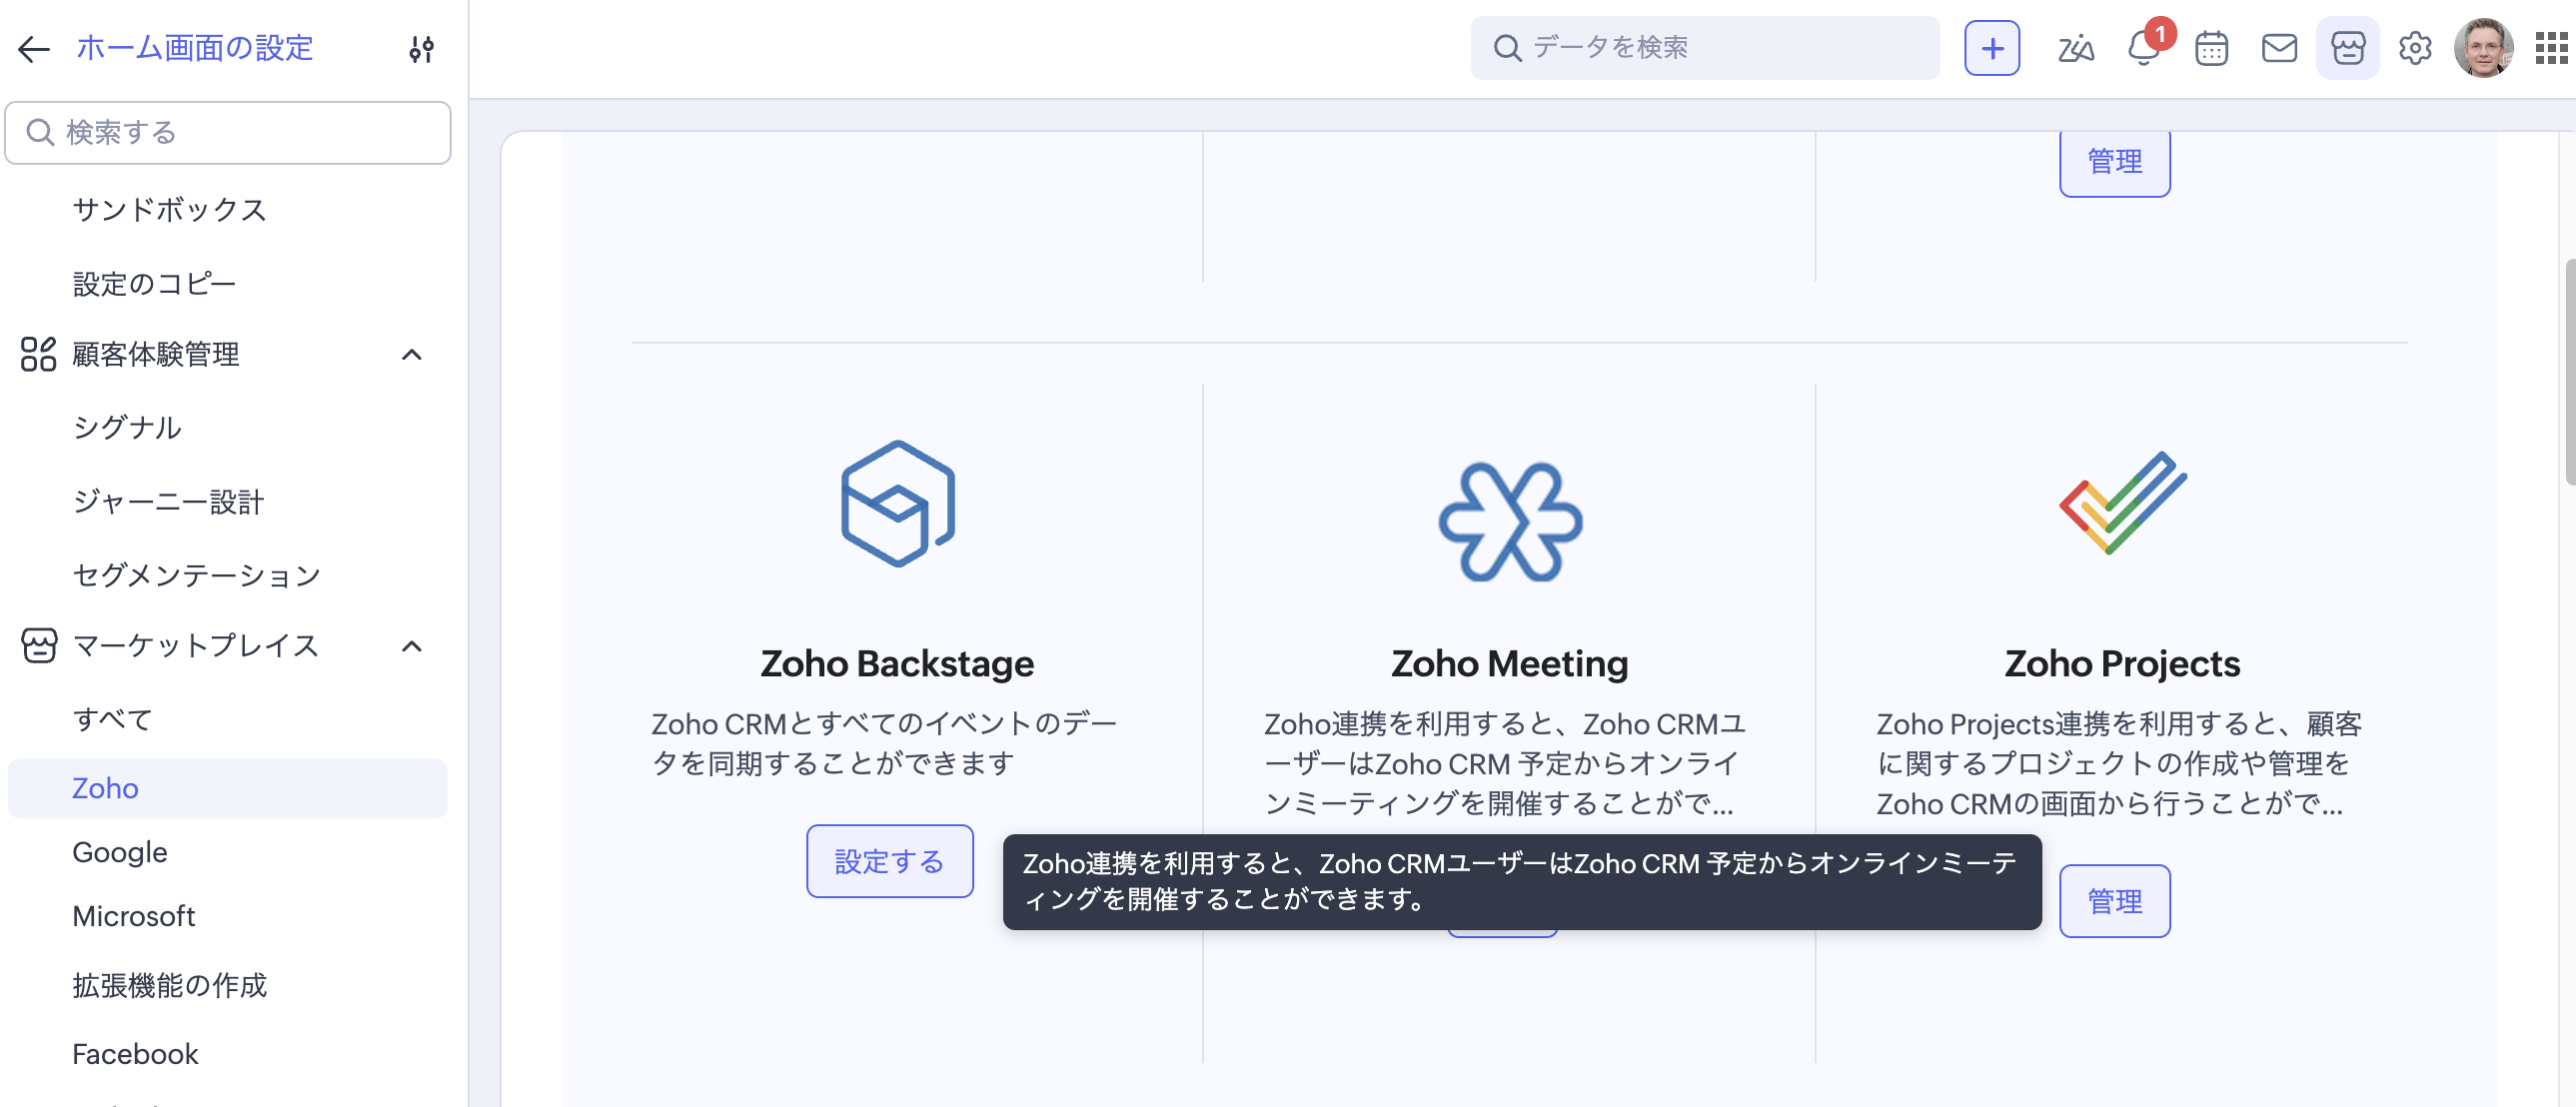The image size is (2576, 1107).
Task: Focus the データを検索 search field
Action: tap(1705, 48)
